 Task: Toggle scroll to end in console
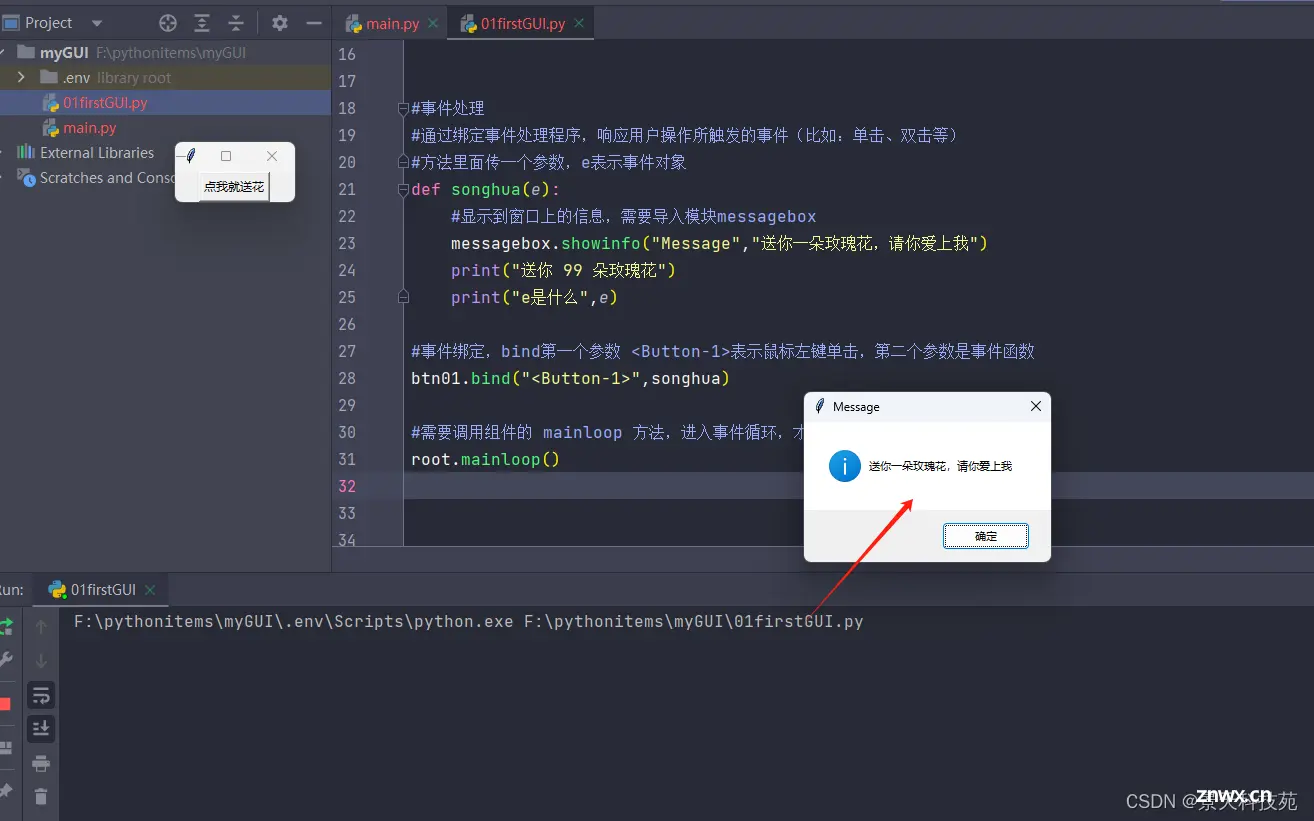[41, 729]
